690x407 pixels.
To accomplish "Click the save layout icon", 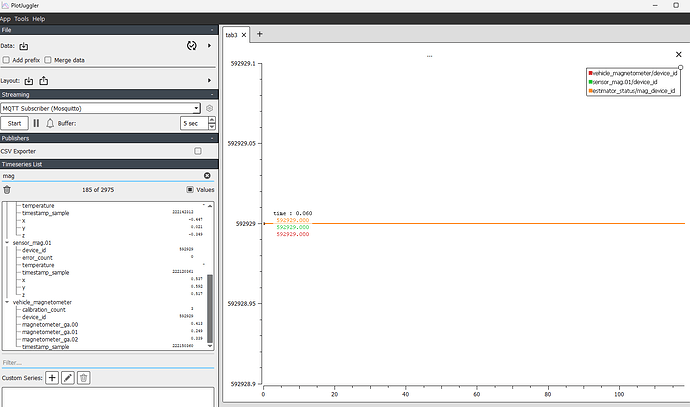I will pos(45,80).
